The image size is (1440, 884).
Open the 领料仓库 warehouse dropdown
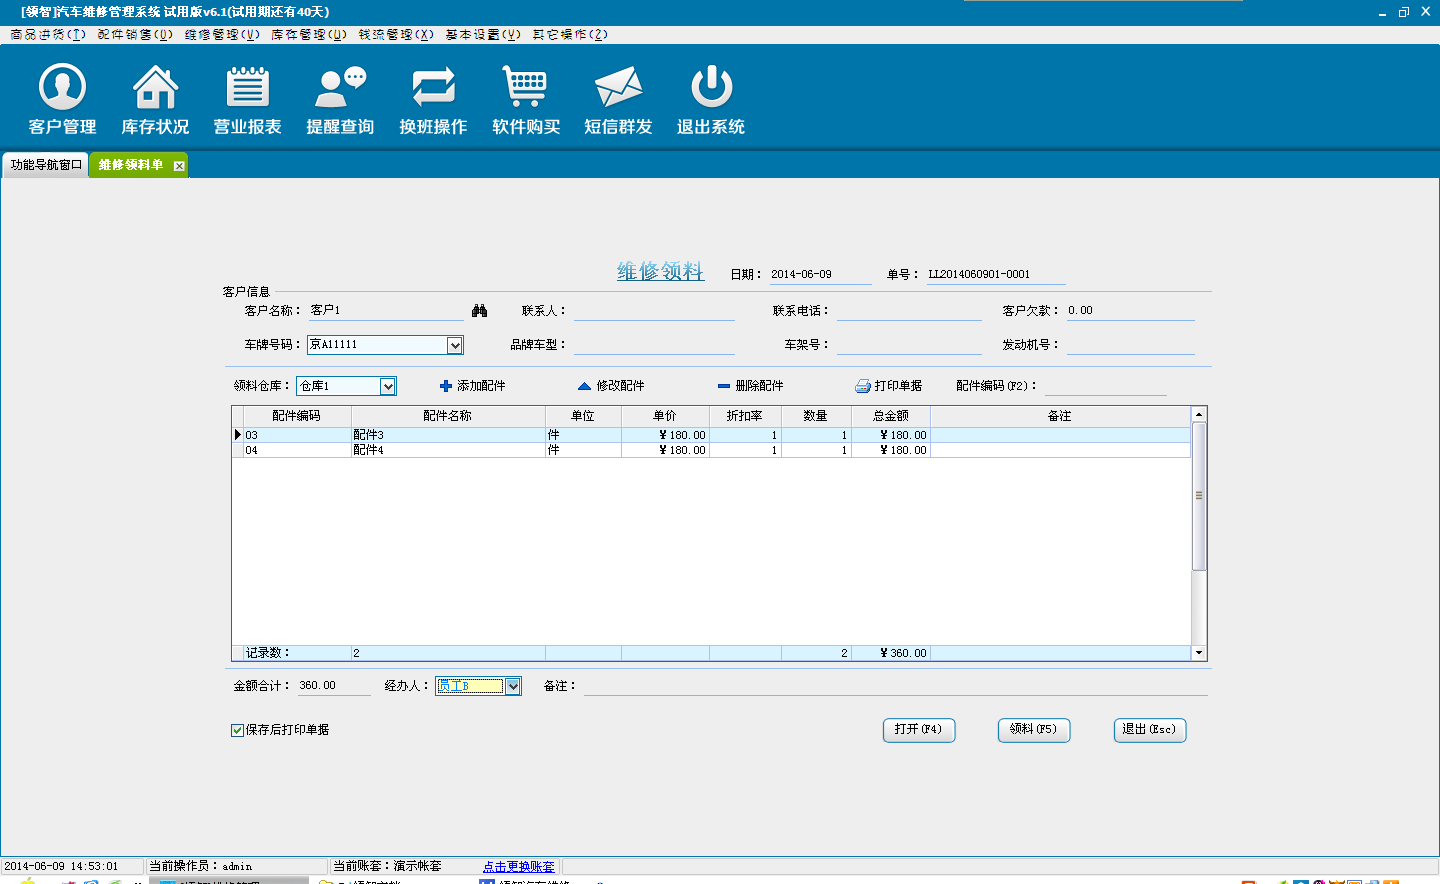click(388, 386)
